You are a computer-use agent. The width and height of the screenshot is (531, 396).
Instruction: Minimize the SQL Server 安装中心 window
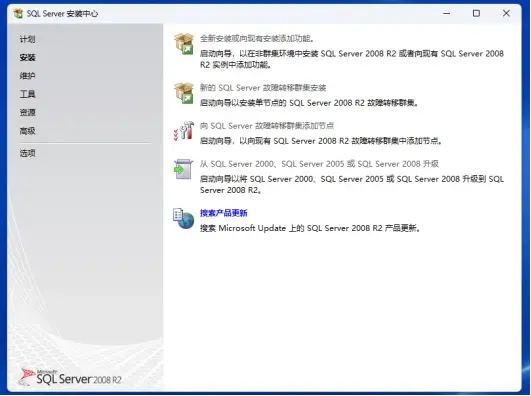[447, 14]
